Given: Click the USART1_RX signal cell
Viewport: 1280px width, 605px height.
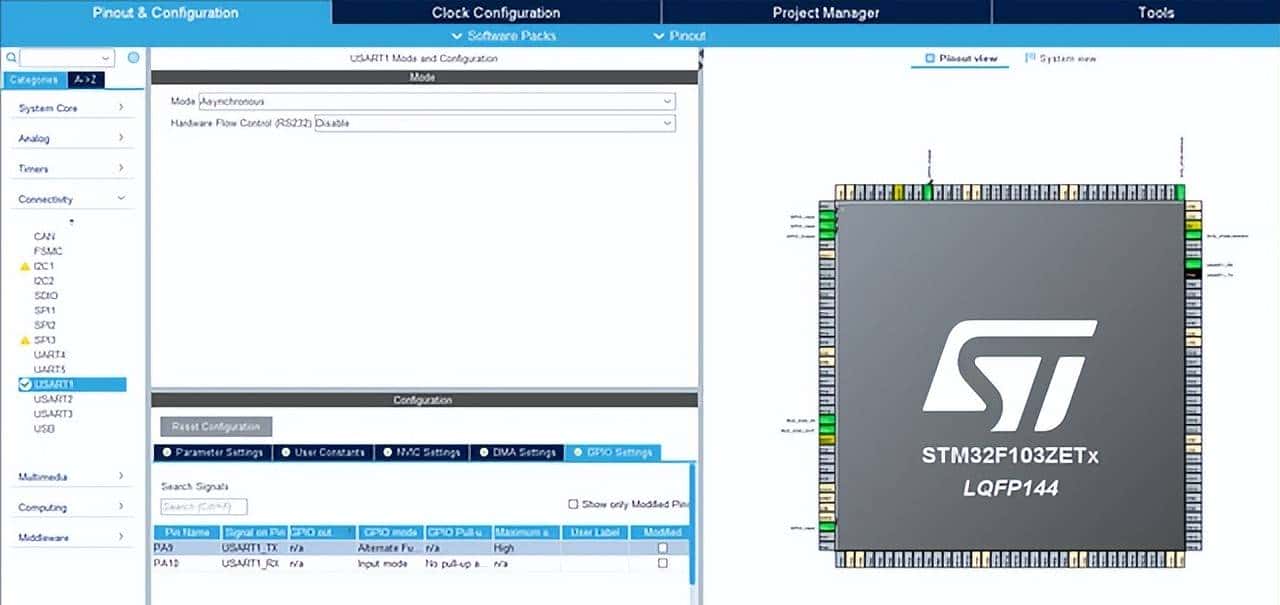Looking at the screenshot, I should pos(254,563).
